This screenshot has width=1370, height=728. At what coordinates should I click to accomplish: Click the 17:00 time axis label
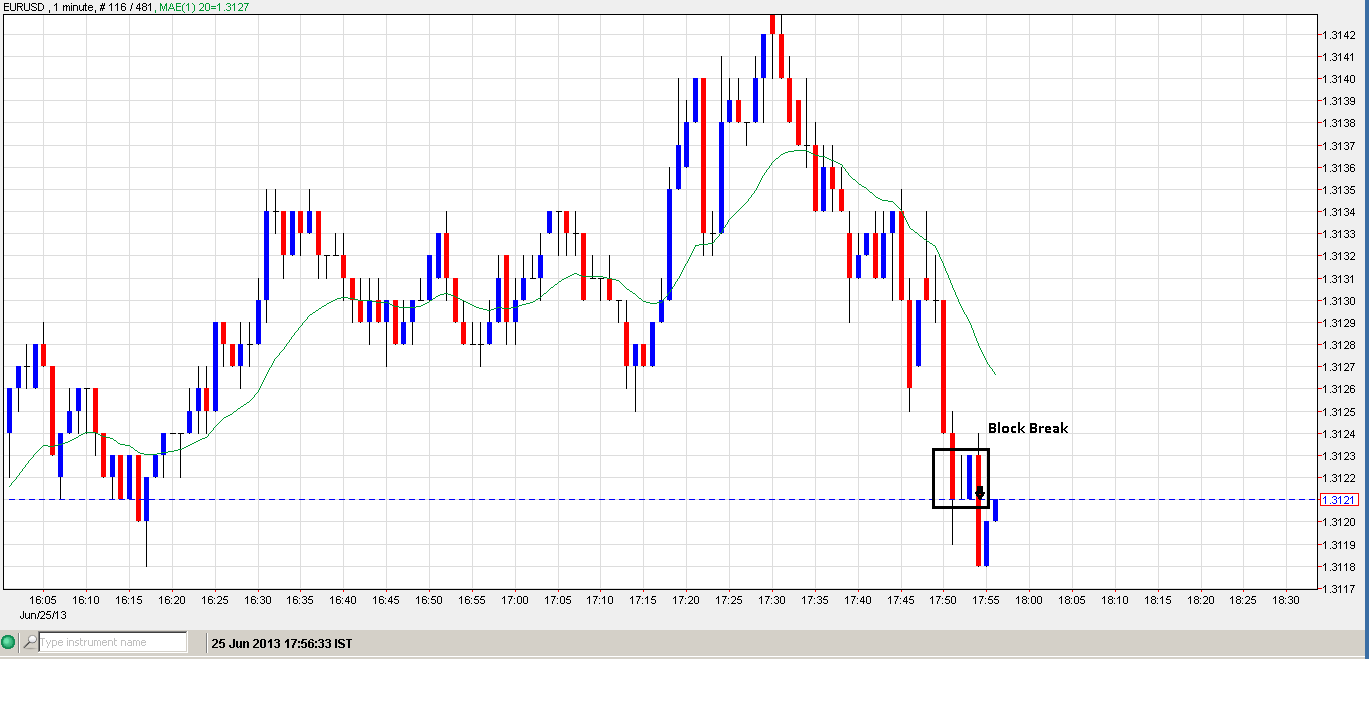515,600
